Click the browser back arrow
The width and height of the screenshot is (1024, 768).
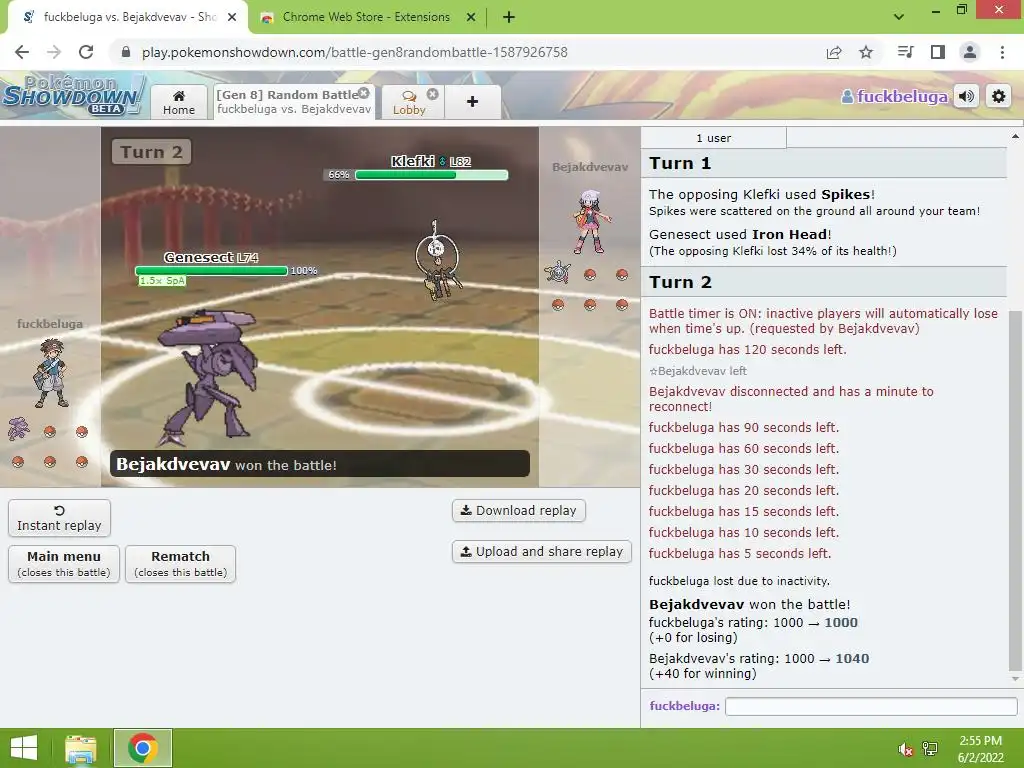tap(22, 52)
